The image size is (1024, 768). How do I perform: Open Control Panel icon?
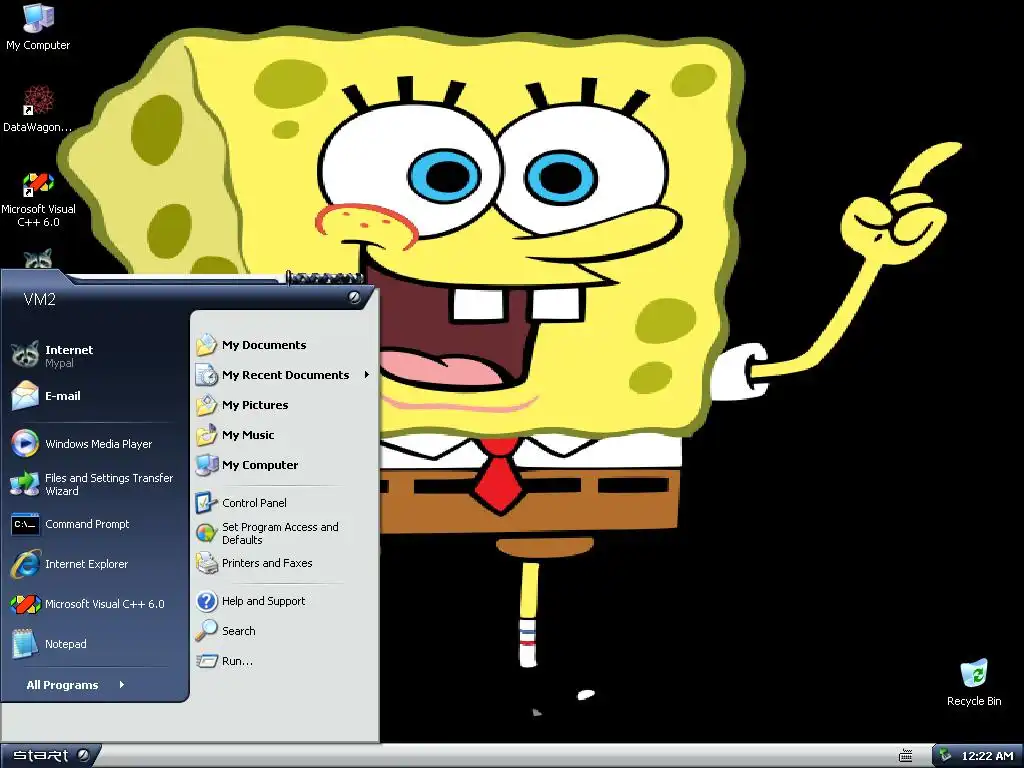pyautogui.click(x=206, y=503)
